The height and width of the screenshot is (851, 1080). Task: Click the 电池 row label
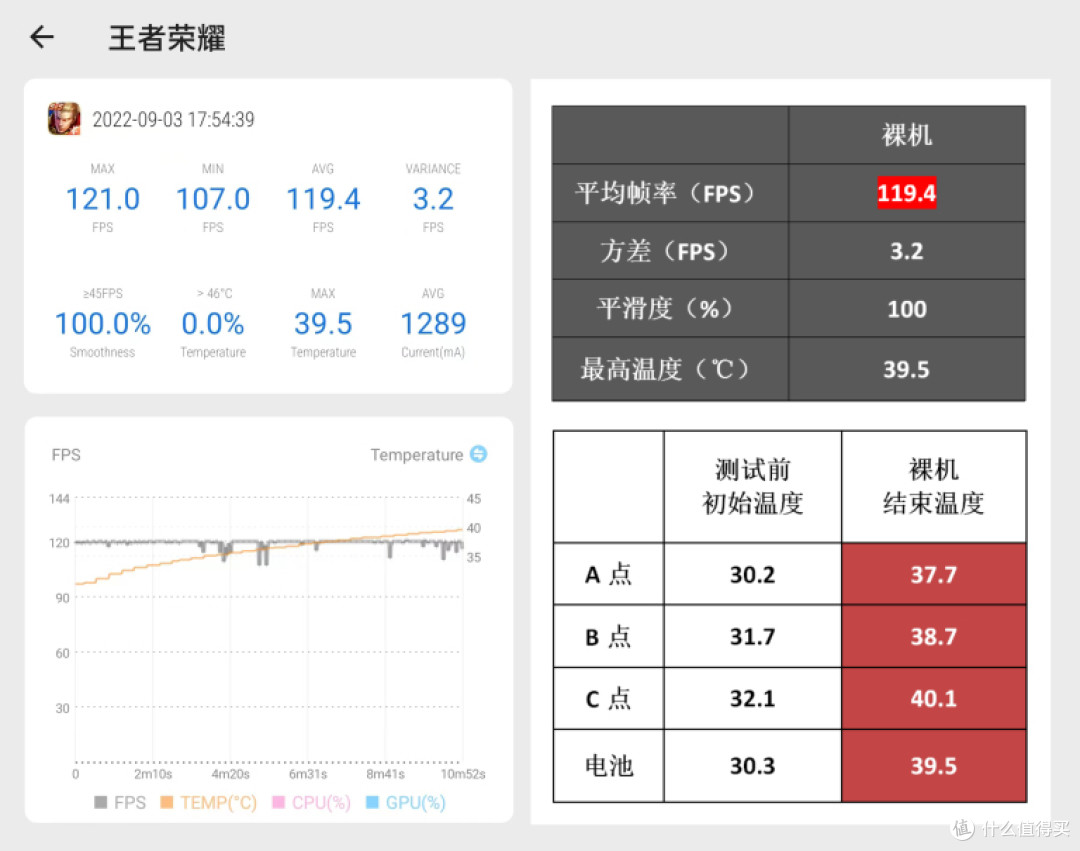tap(608, 766)
